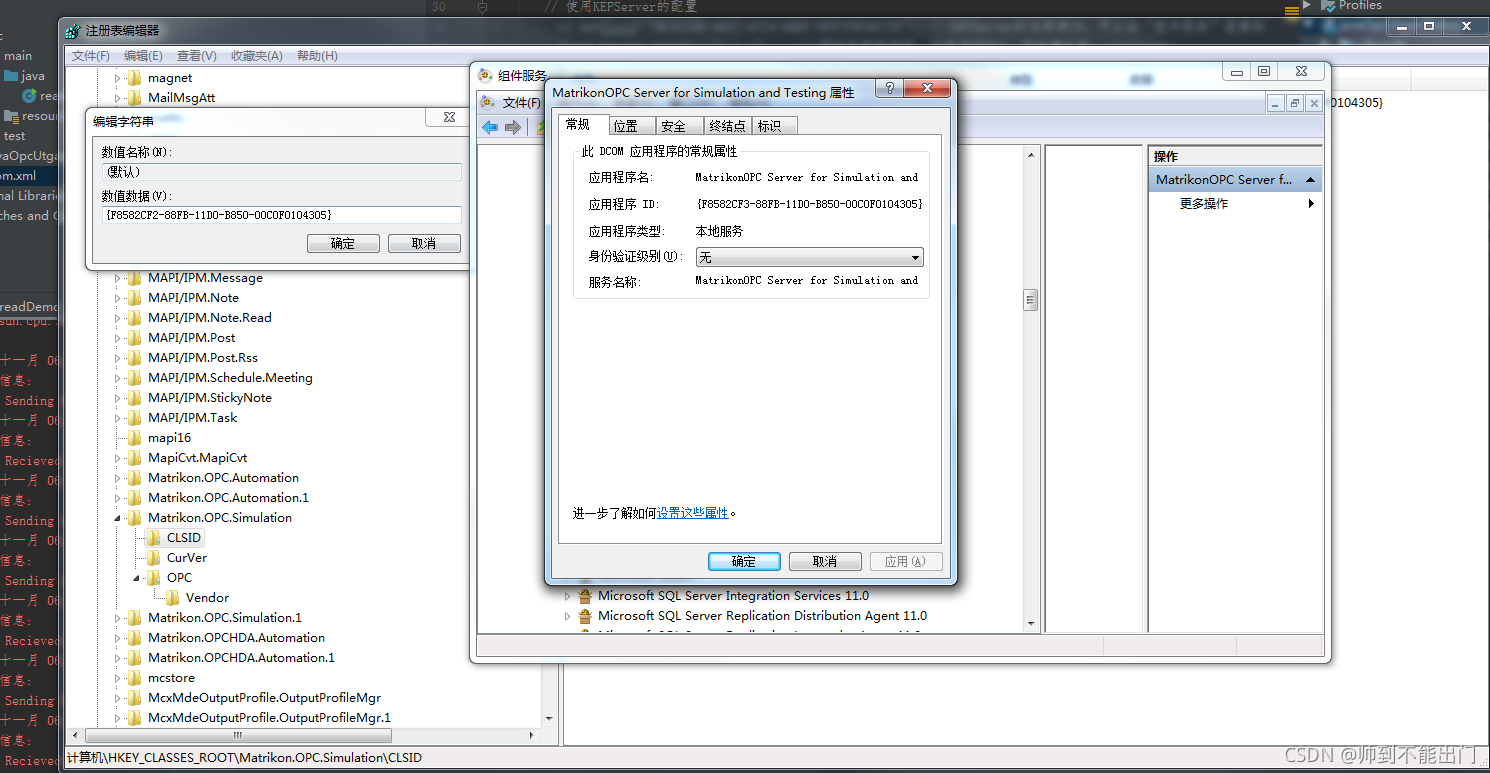Viewport: 1490px width, 773px height.
Task: Expand the Matrikon.OPC.Automation.1 key
Action: point(117,498)
